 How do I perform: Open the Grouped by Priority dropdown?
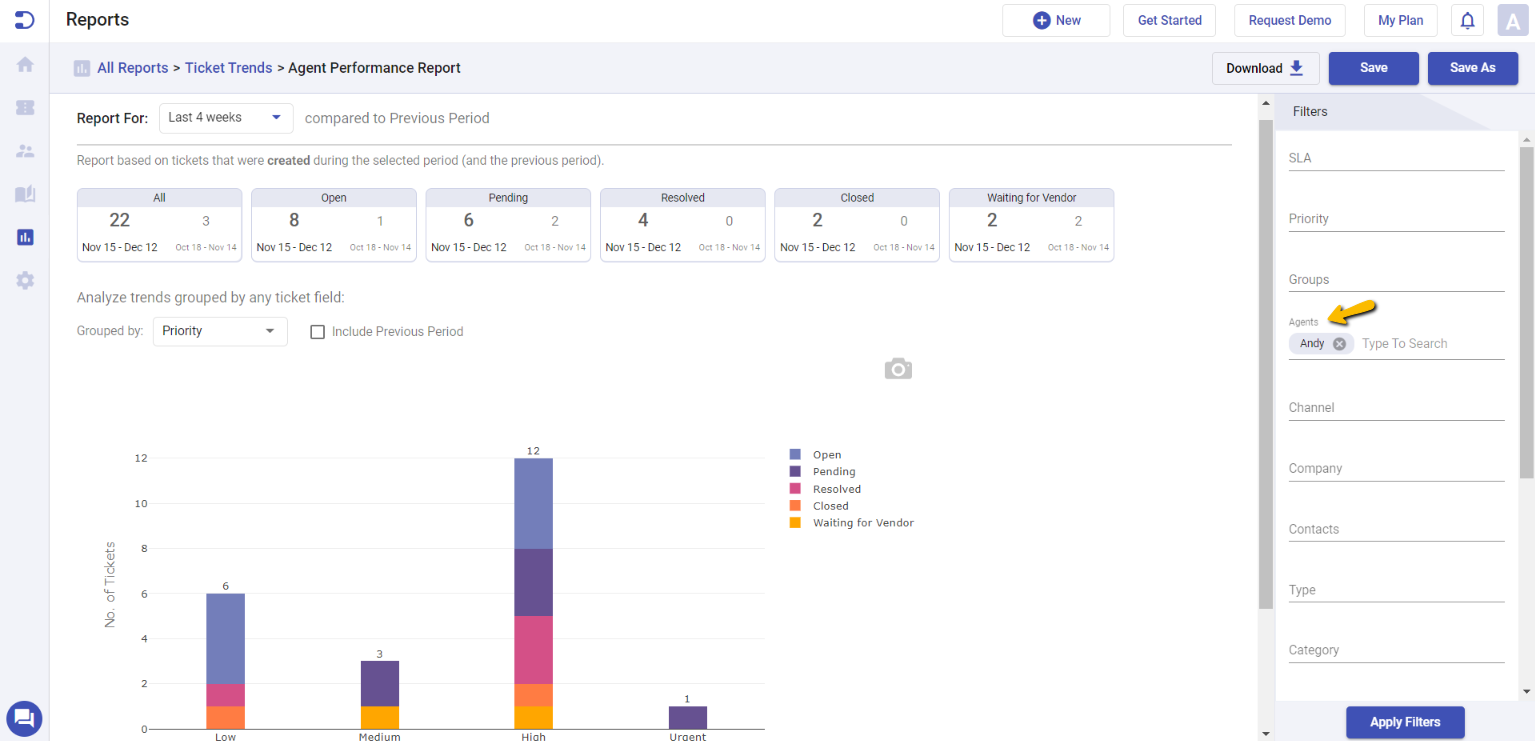click(x=220, y=331)
